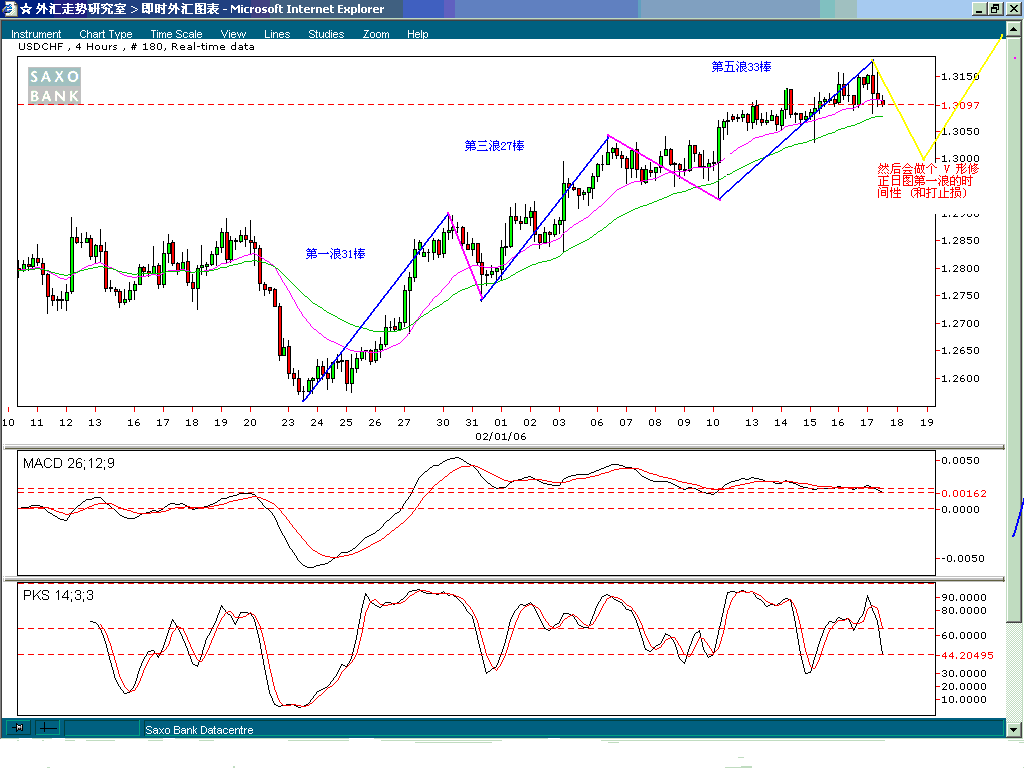The height and width of the screenshot is (768, 1024).
Task: Click the 0.00162 MACD value label
Action: point(963,493)
